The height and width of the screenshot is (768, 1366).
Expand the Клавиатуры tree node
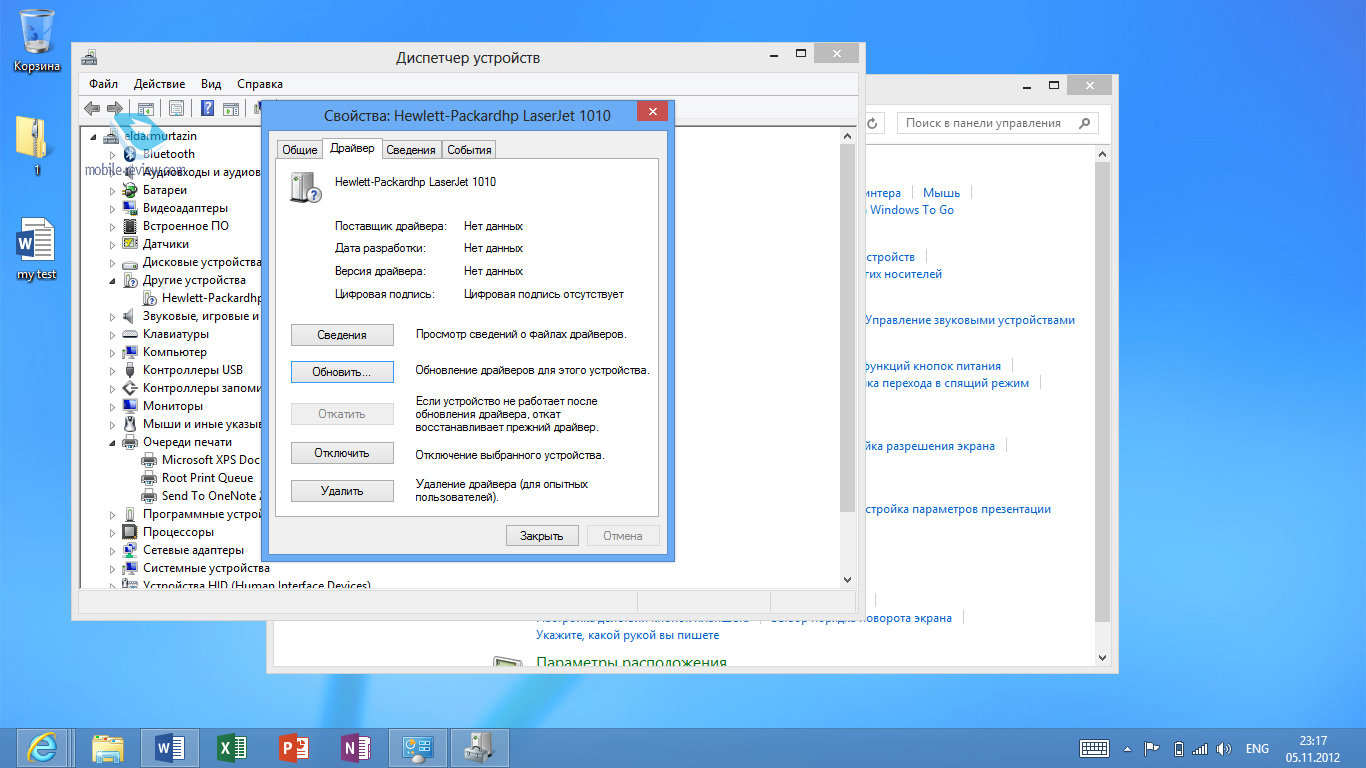[x=113, y=334]
